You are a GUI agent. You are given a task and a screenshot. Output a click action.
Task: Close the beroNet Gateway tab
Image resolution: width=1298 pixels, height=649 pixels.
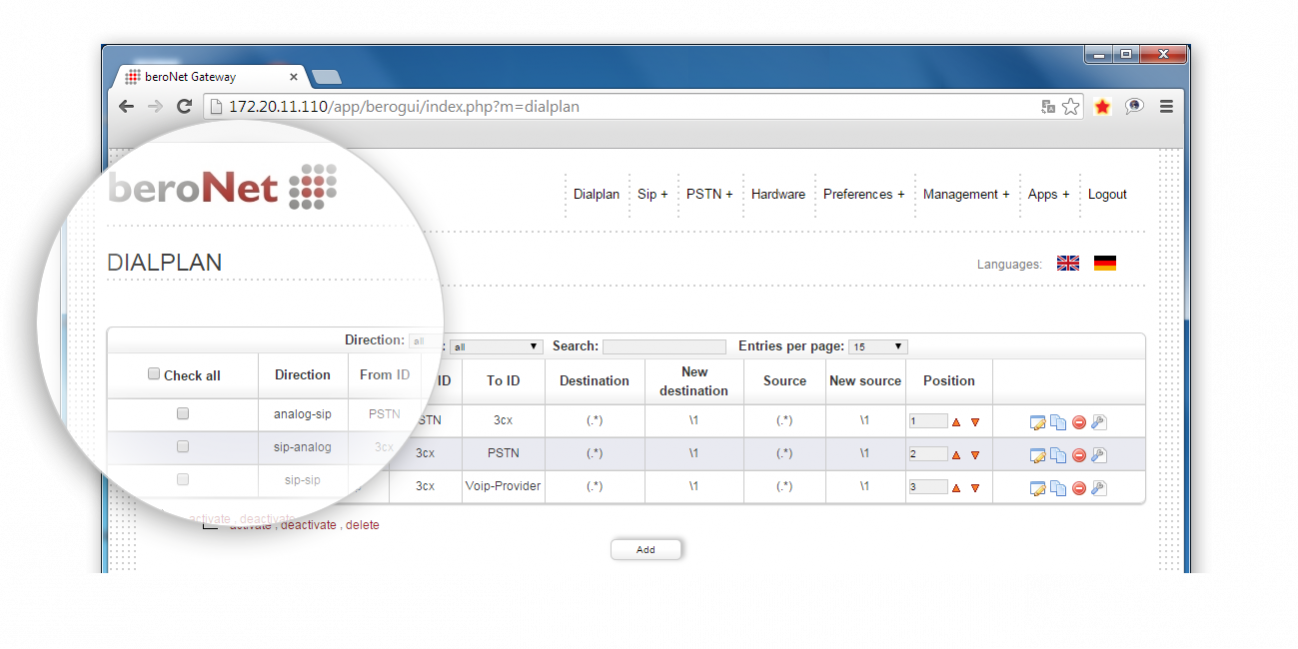pos(293,77)
